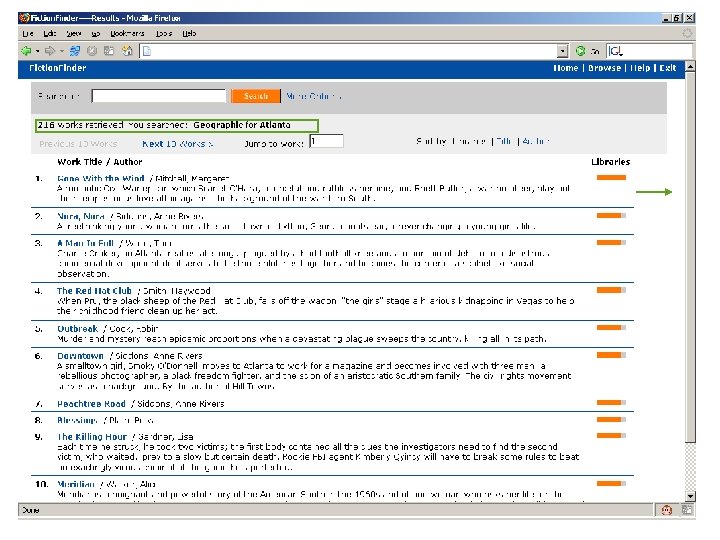Click the red status bar icon
Viewport: 720px width, 540px height.
(667, 510)
